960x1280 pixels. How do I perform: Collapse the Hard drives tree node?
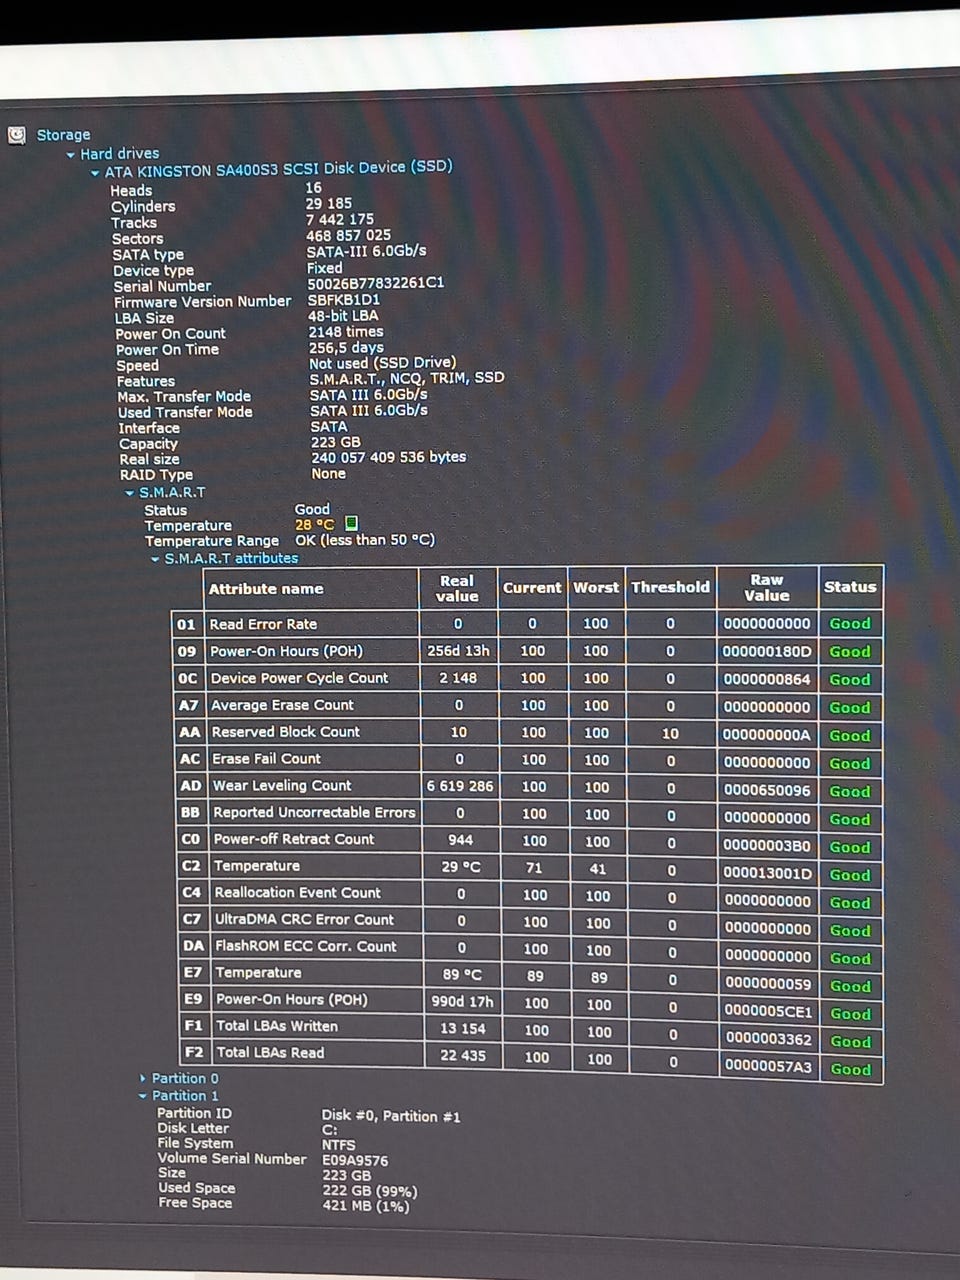pos(71,155)
